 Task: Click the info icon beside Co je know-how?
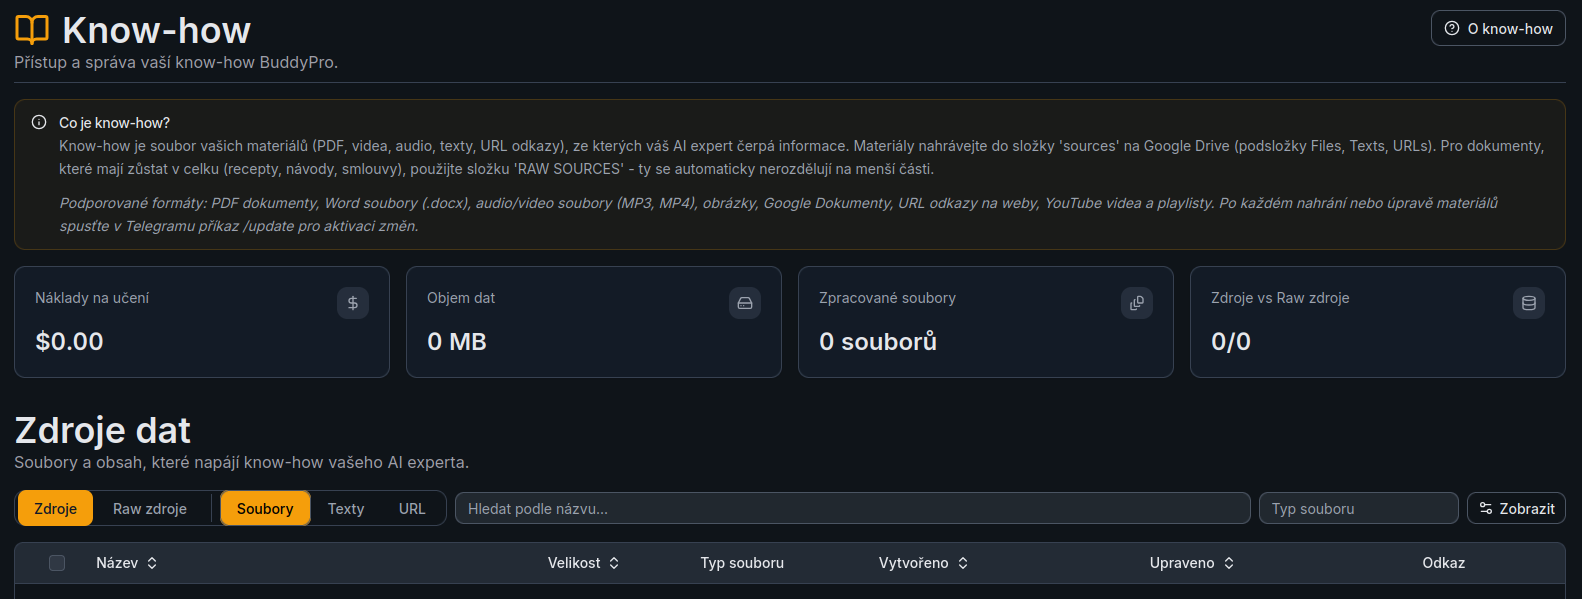click(x=39, y=122)
